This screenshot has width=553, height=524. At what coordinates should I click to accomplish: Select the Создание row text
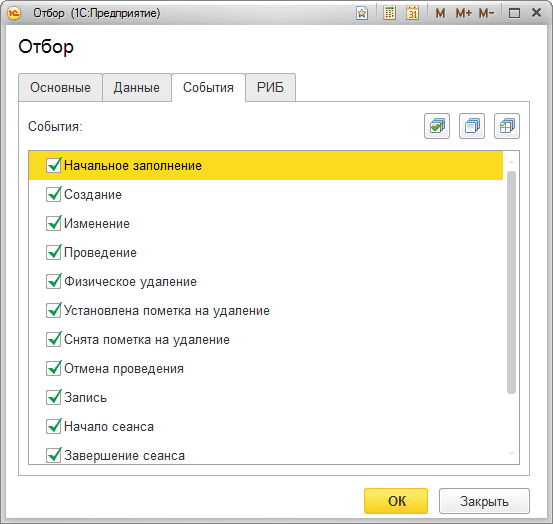tap(93, 194)
